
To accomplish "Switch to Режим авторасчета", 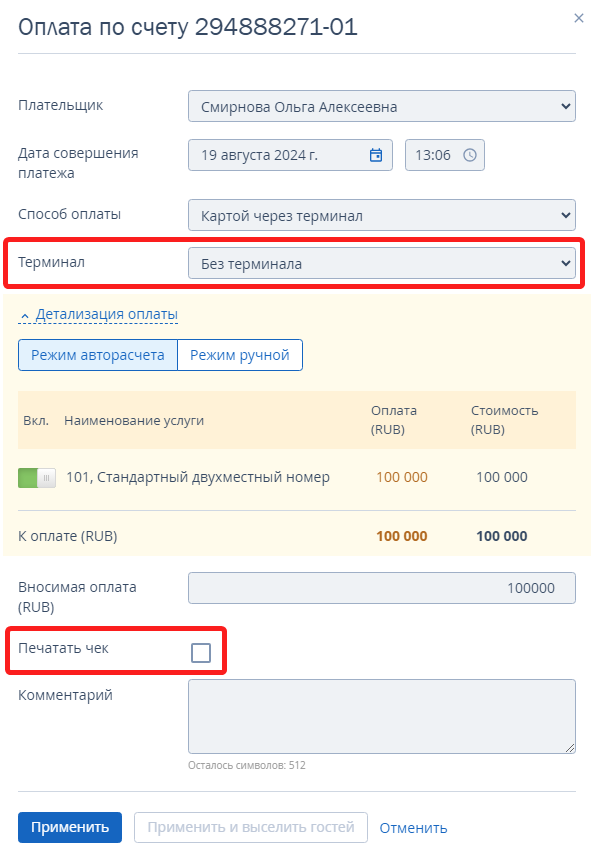I will pos(98,355).
